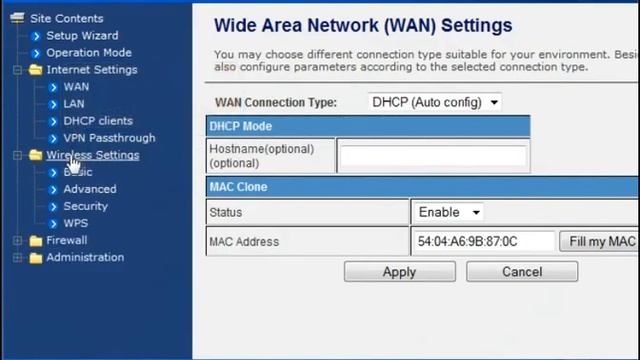
Task: Apply the WAN settings
Action: tap(400, 272)
